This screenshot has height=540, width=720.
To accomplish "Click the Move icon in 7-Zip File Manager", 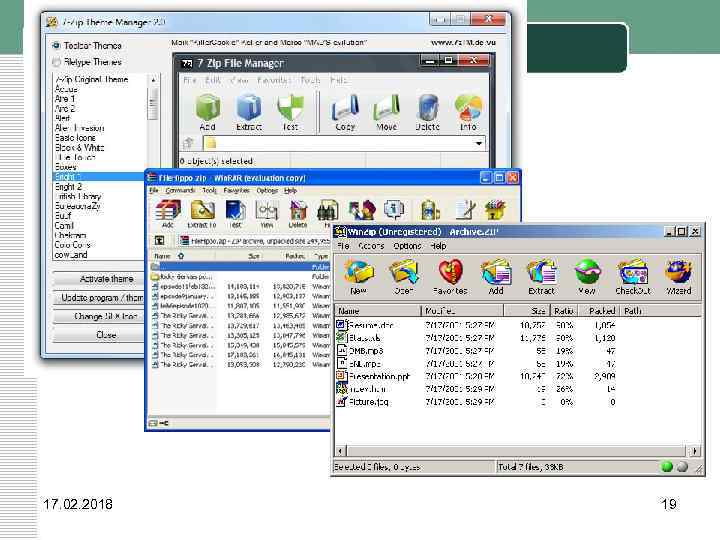I will [386, 108].
